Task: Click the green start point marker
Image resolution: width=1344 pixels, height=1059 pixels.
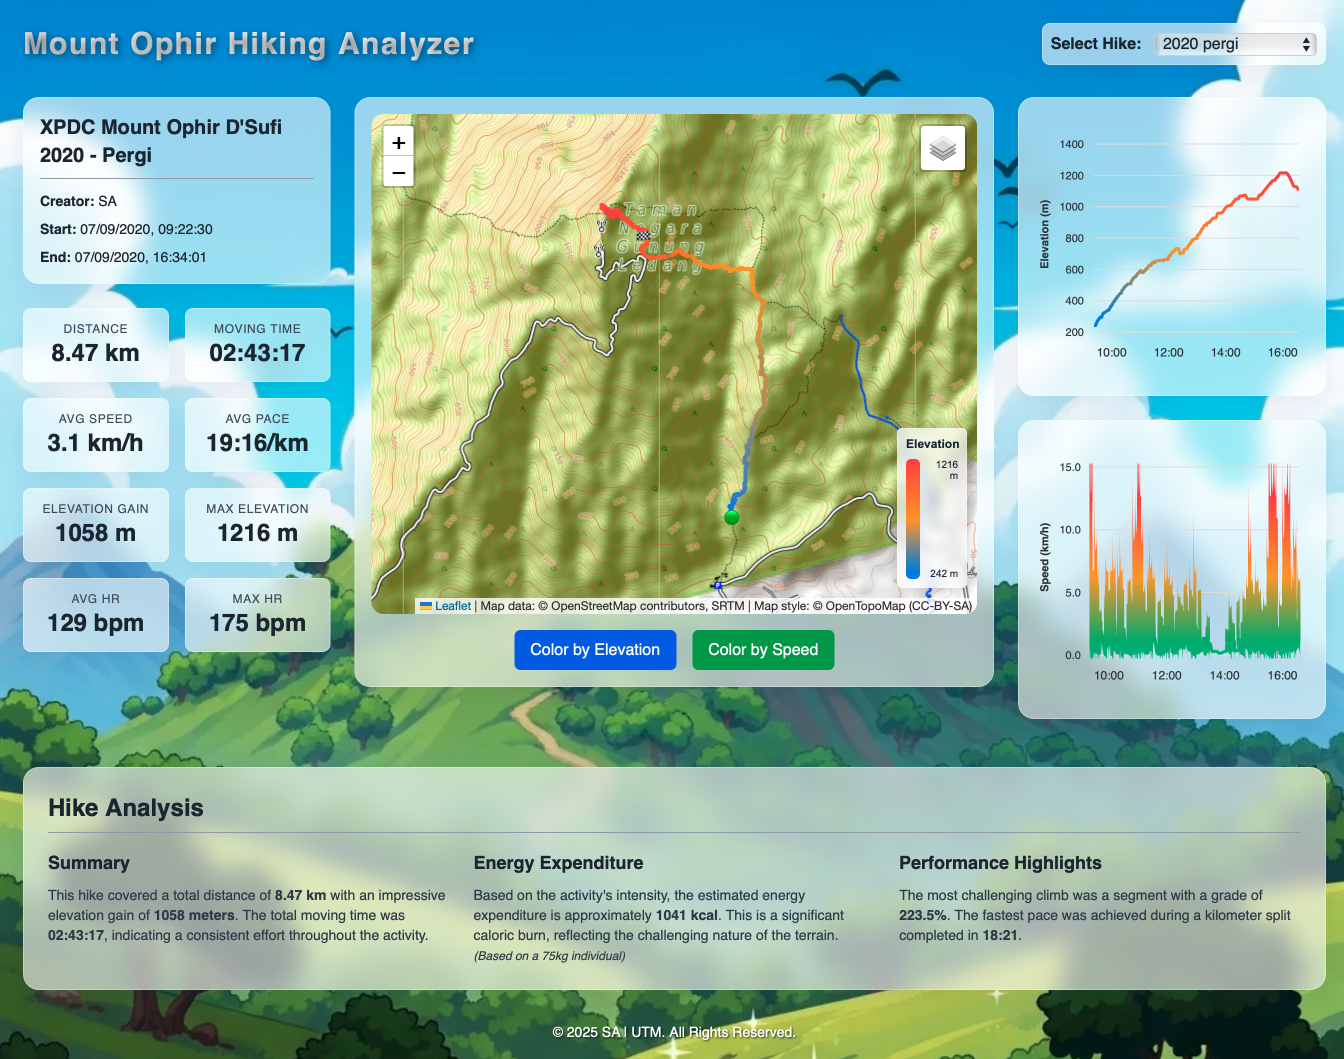Action: click(732, 517)
